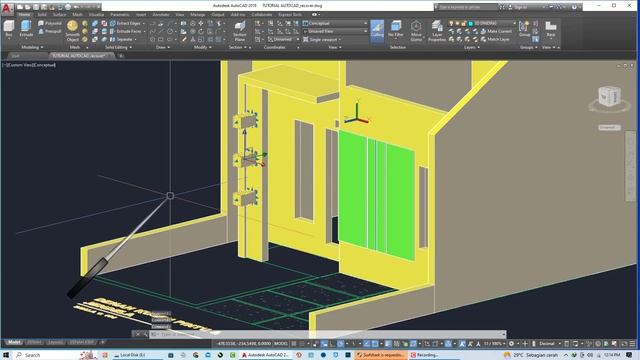Close the command line window
The height and width of the screenshot is (360, 640).
pyautogui.click(x=138, y=334)
